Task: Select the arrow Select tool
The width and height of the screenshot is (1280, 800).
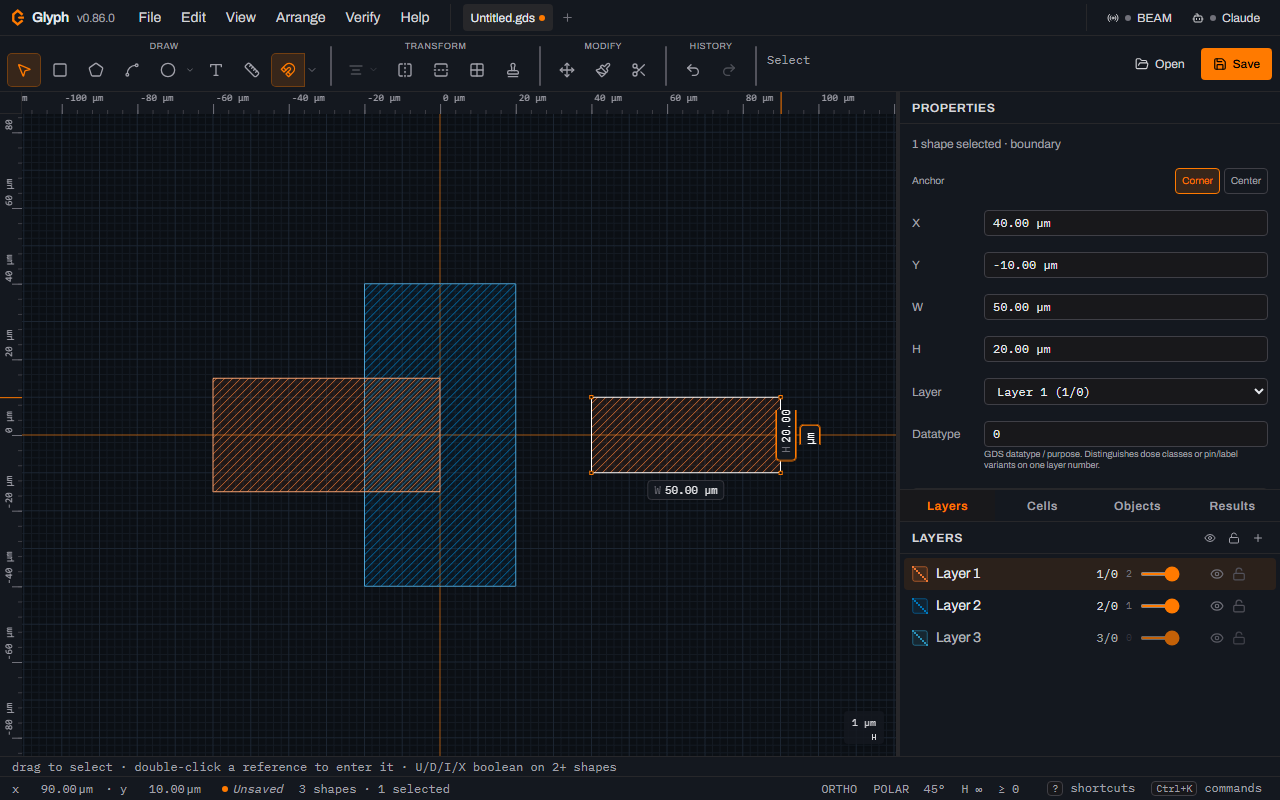Action: 24,70
